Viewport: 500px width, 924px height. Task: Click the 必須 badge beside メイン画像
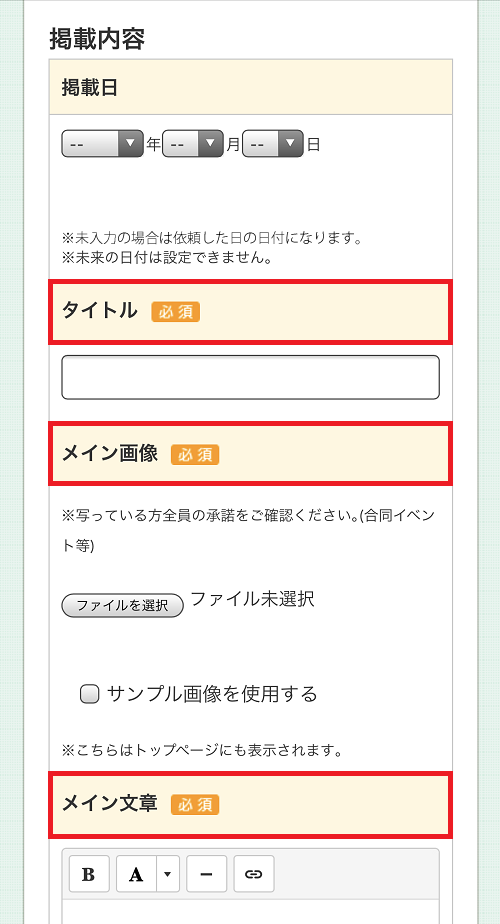195,454
